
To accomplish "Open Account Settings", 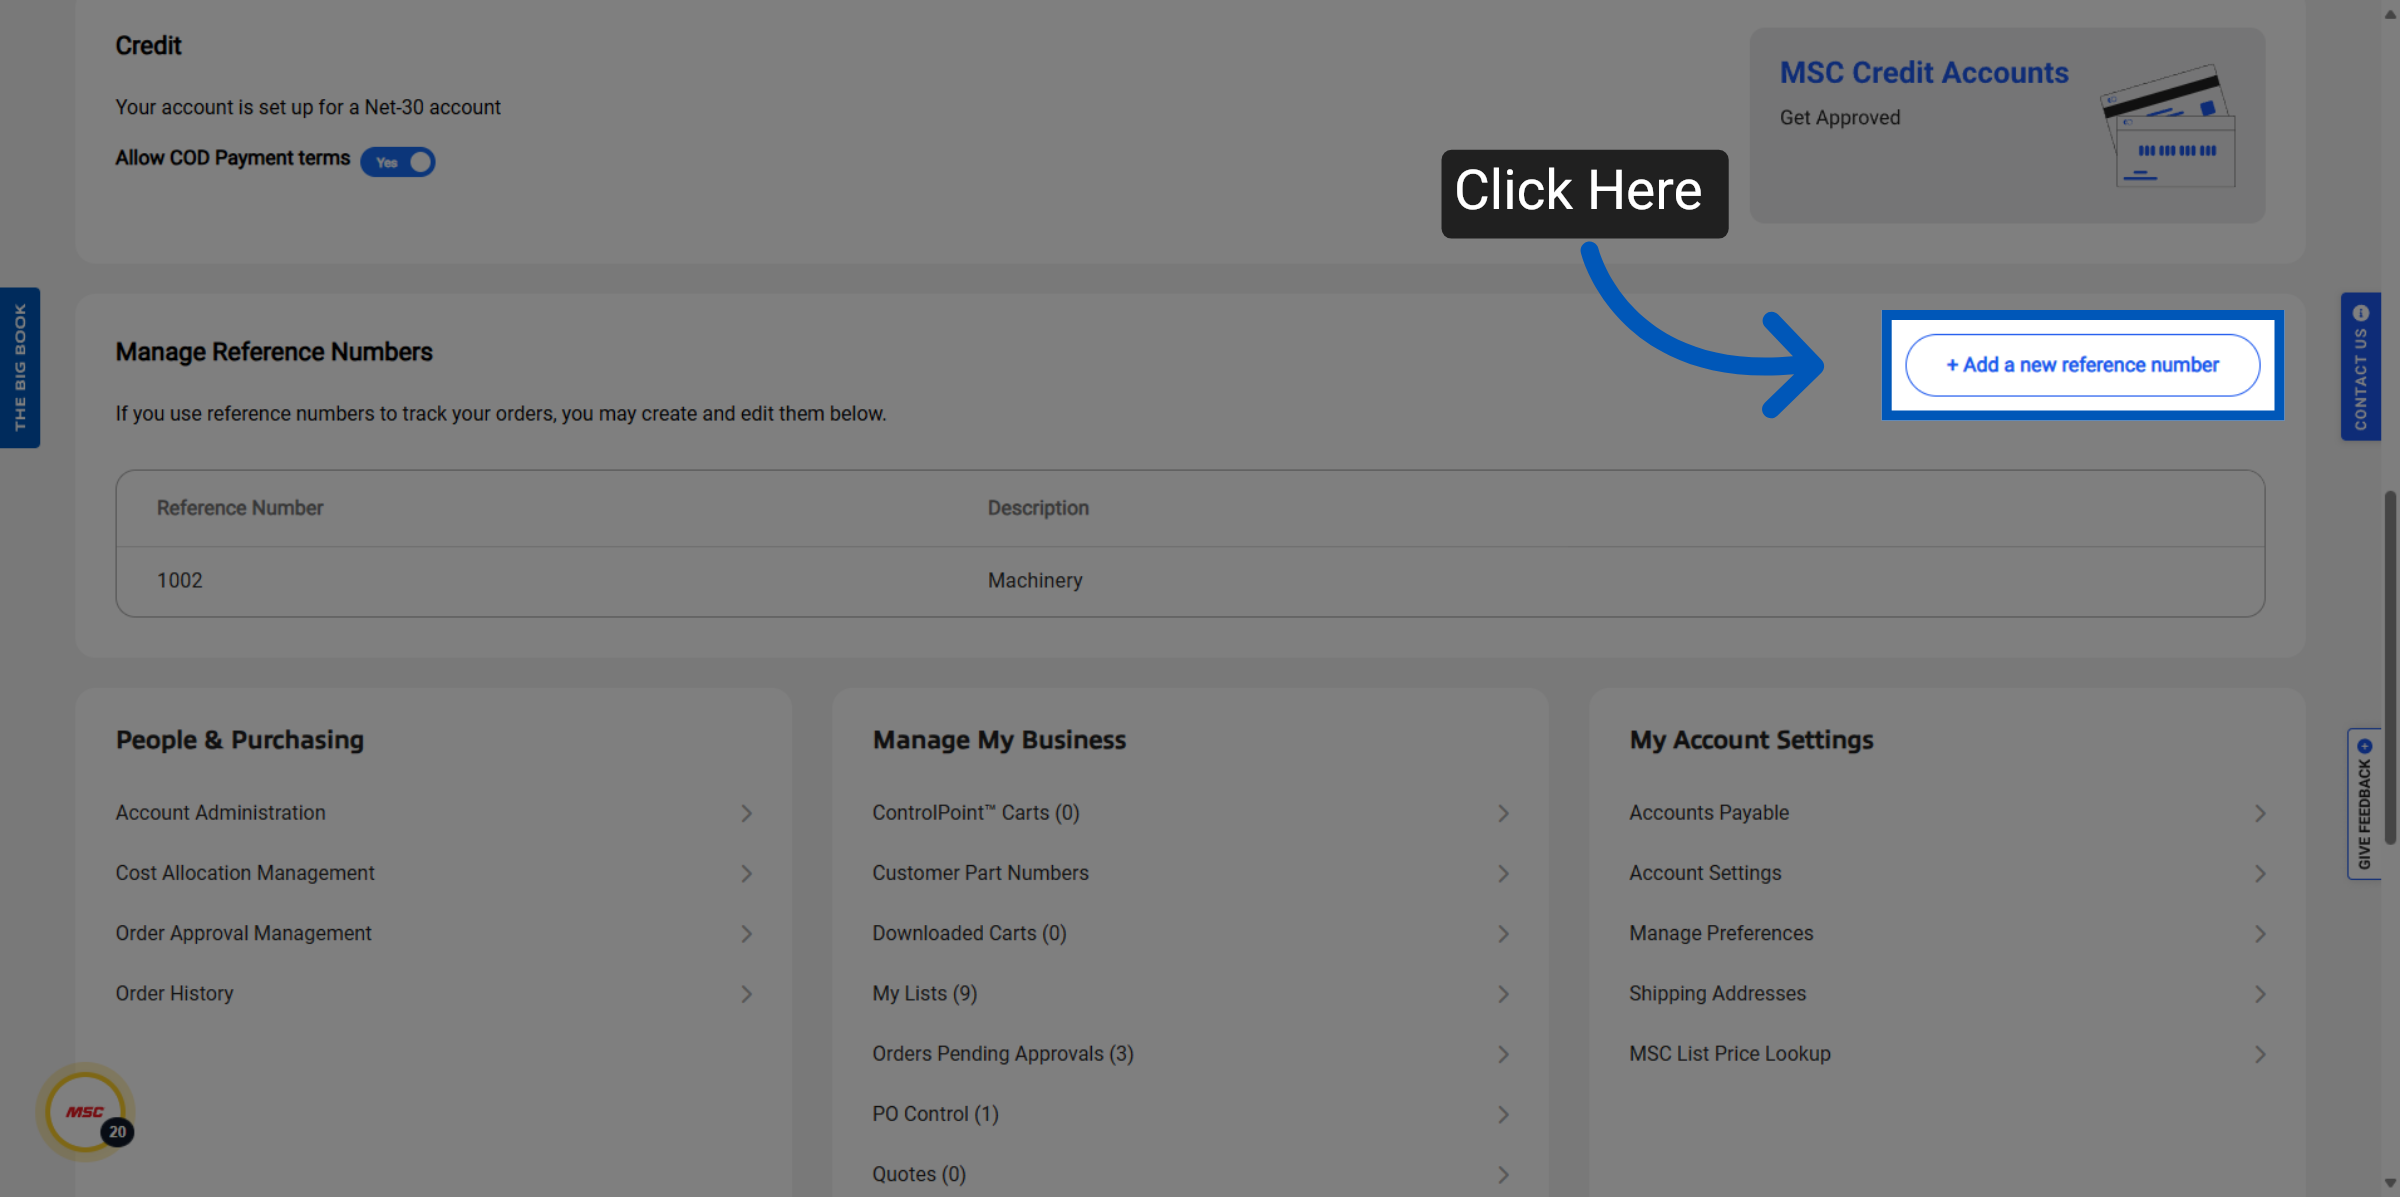I will coord(1705,873).
